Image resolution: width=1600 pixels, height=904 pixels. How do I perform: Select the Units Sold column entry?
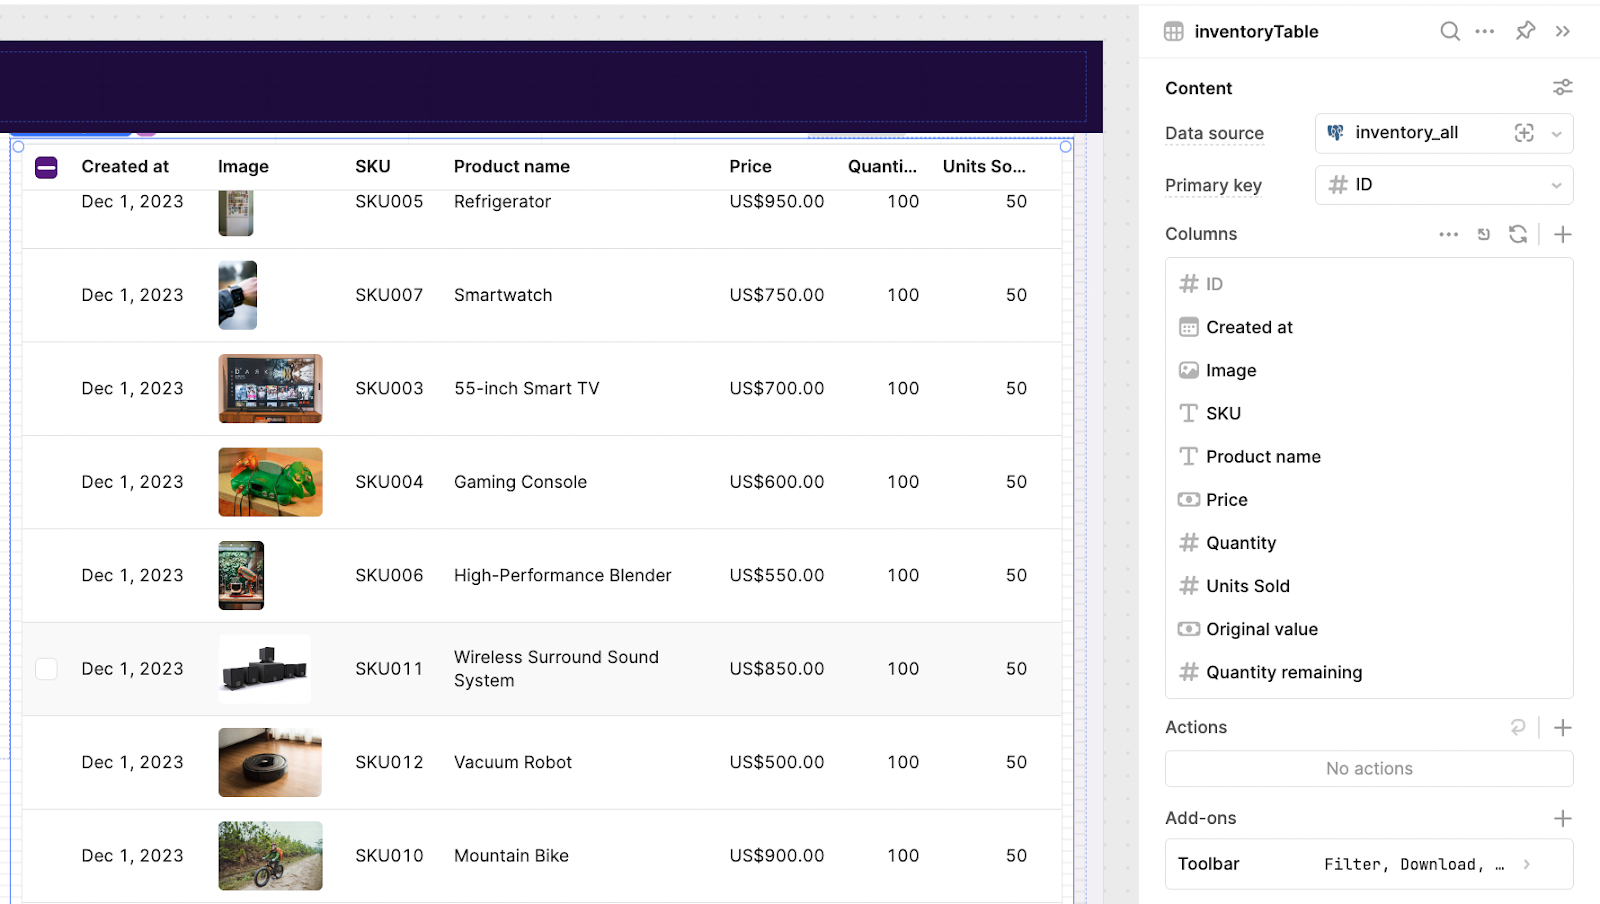click(1369, 586)
